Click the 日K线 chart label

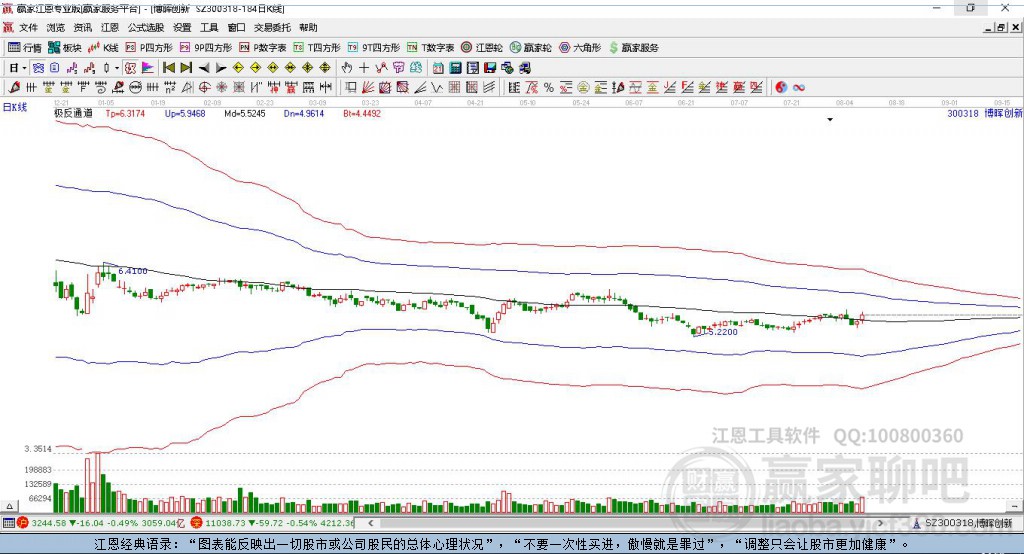click(x=15, y=107)
